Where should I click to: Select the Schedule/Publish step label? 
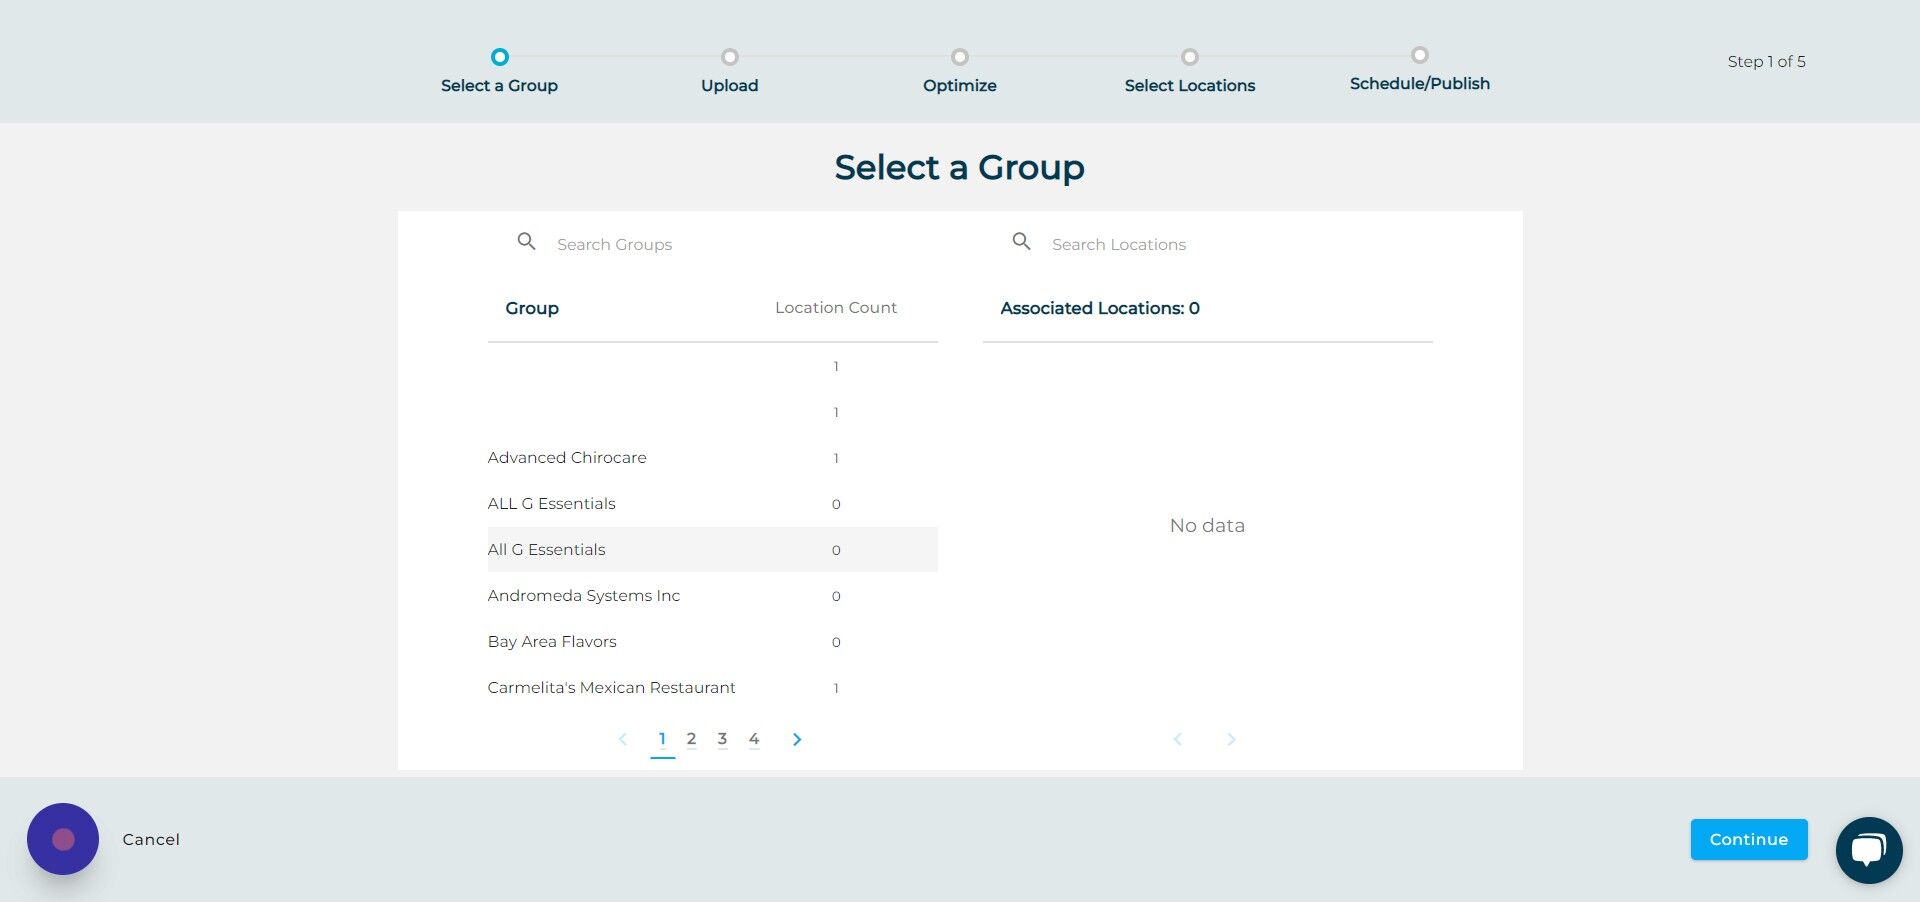(x=1420, y=84)
